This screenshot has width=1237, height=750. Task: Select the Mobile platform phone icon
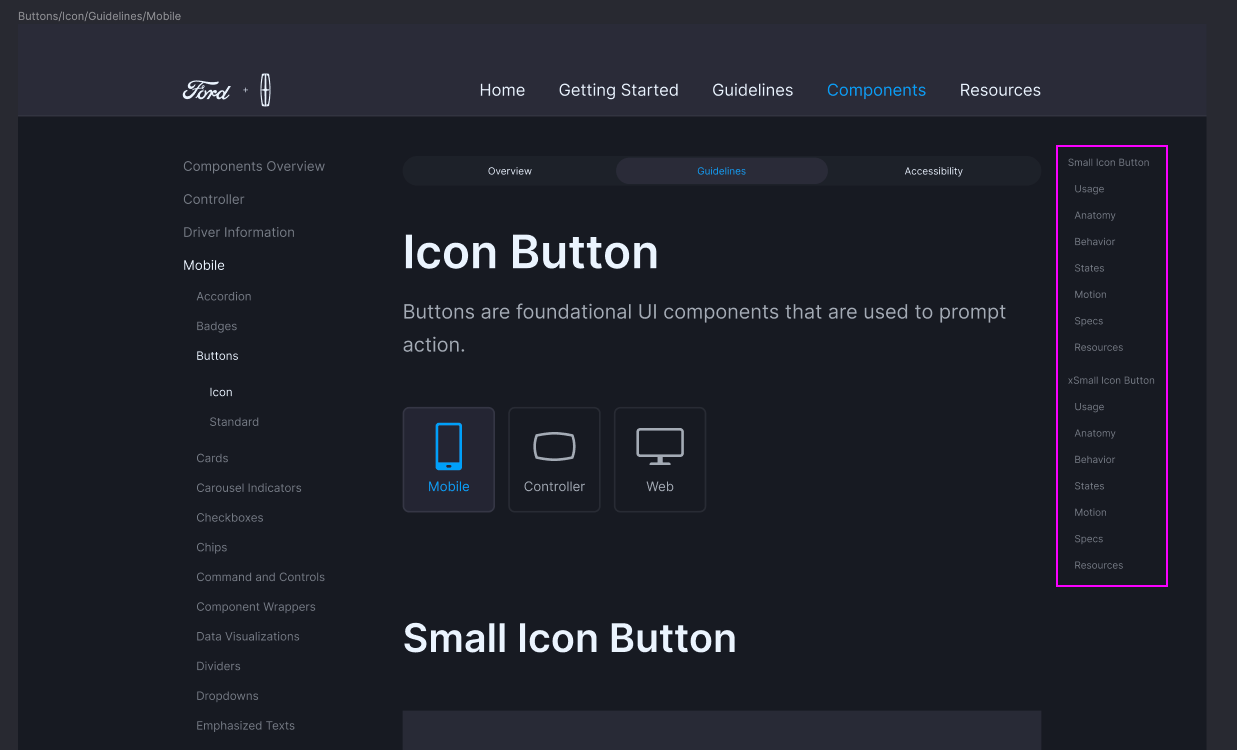(449, 446)
